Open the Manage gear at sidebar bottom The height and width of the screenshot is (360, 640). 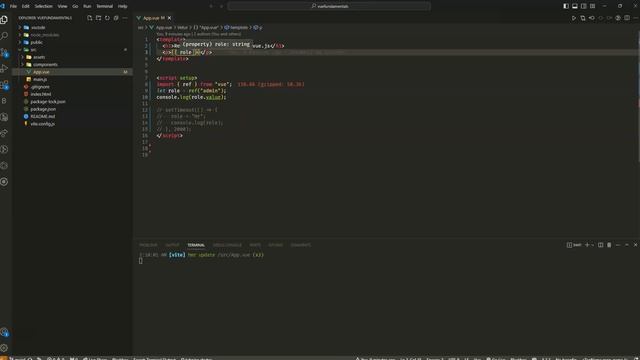tap(4, 348)
